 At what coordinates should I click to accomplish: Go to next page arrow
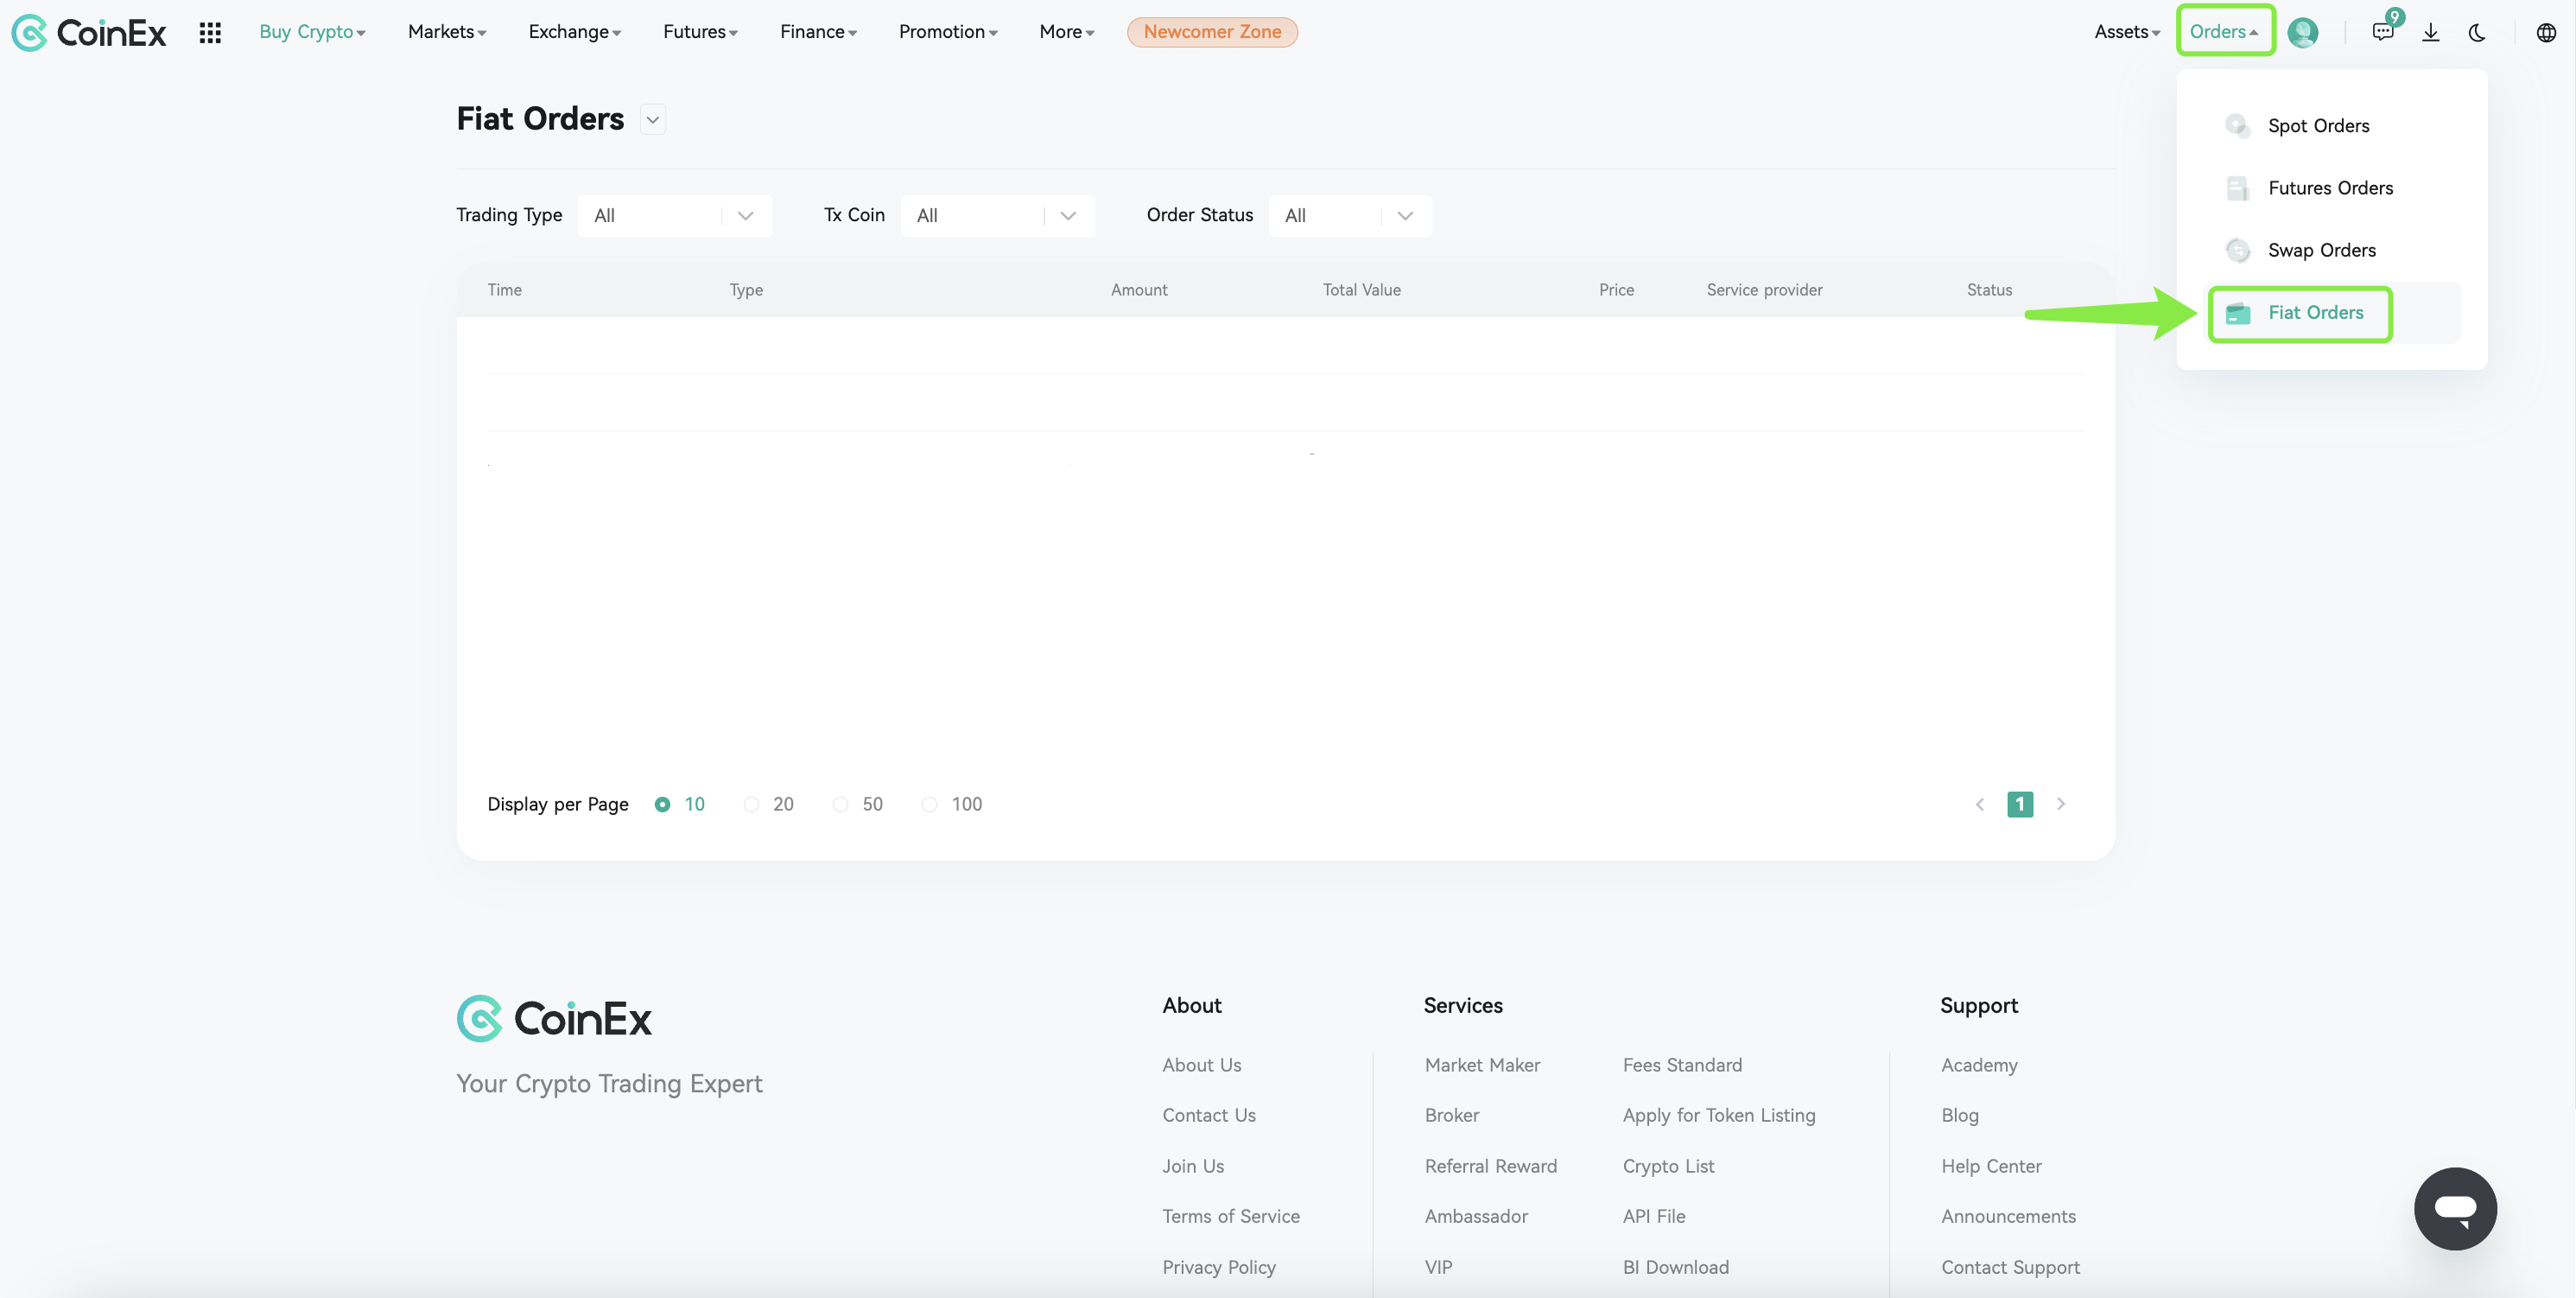click(2060, 804)
